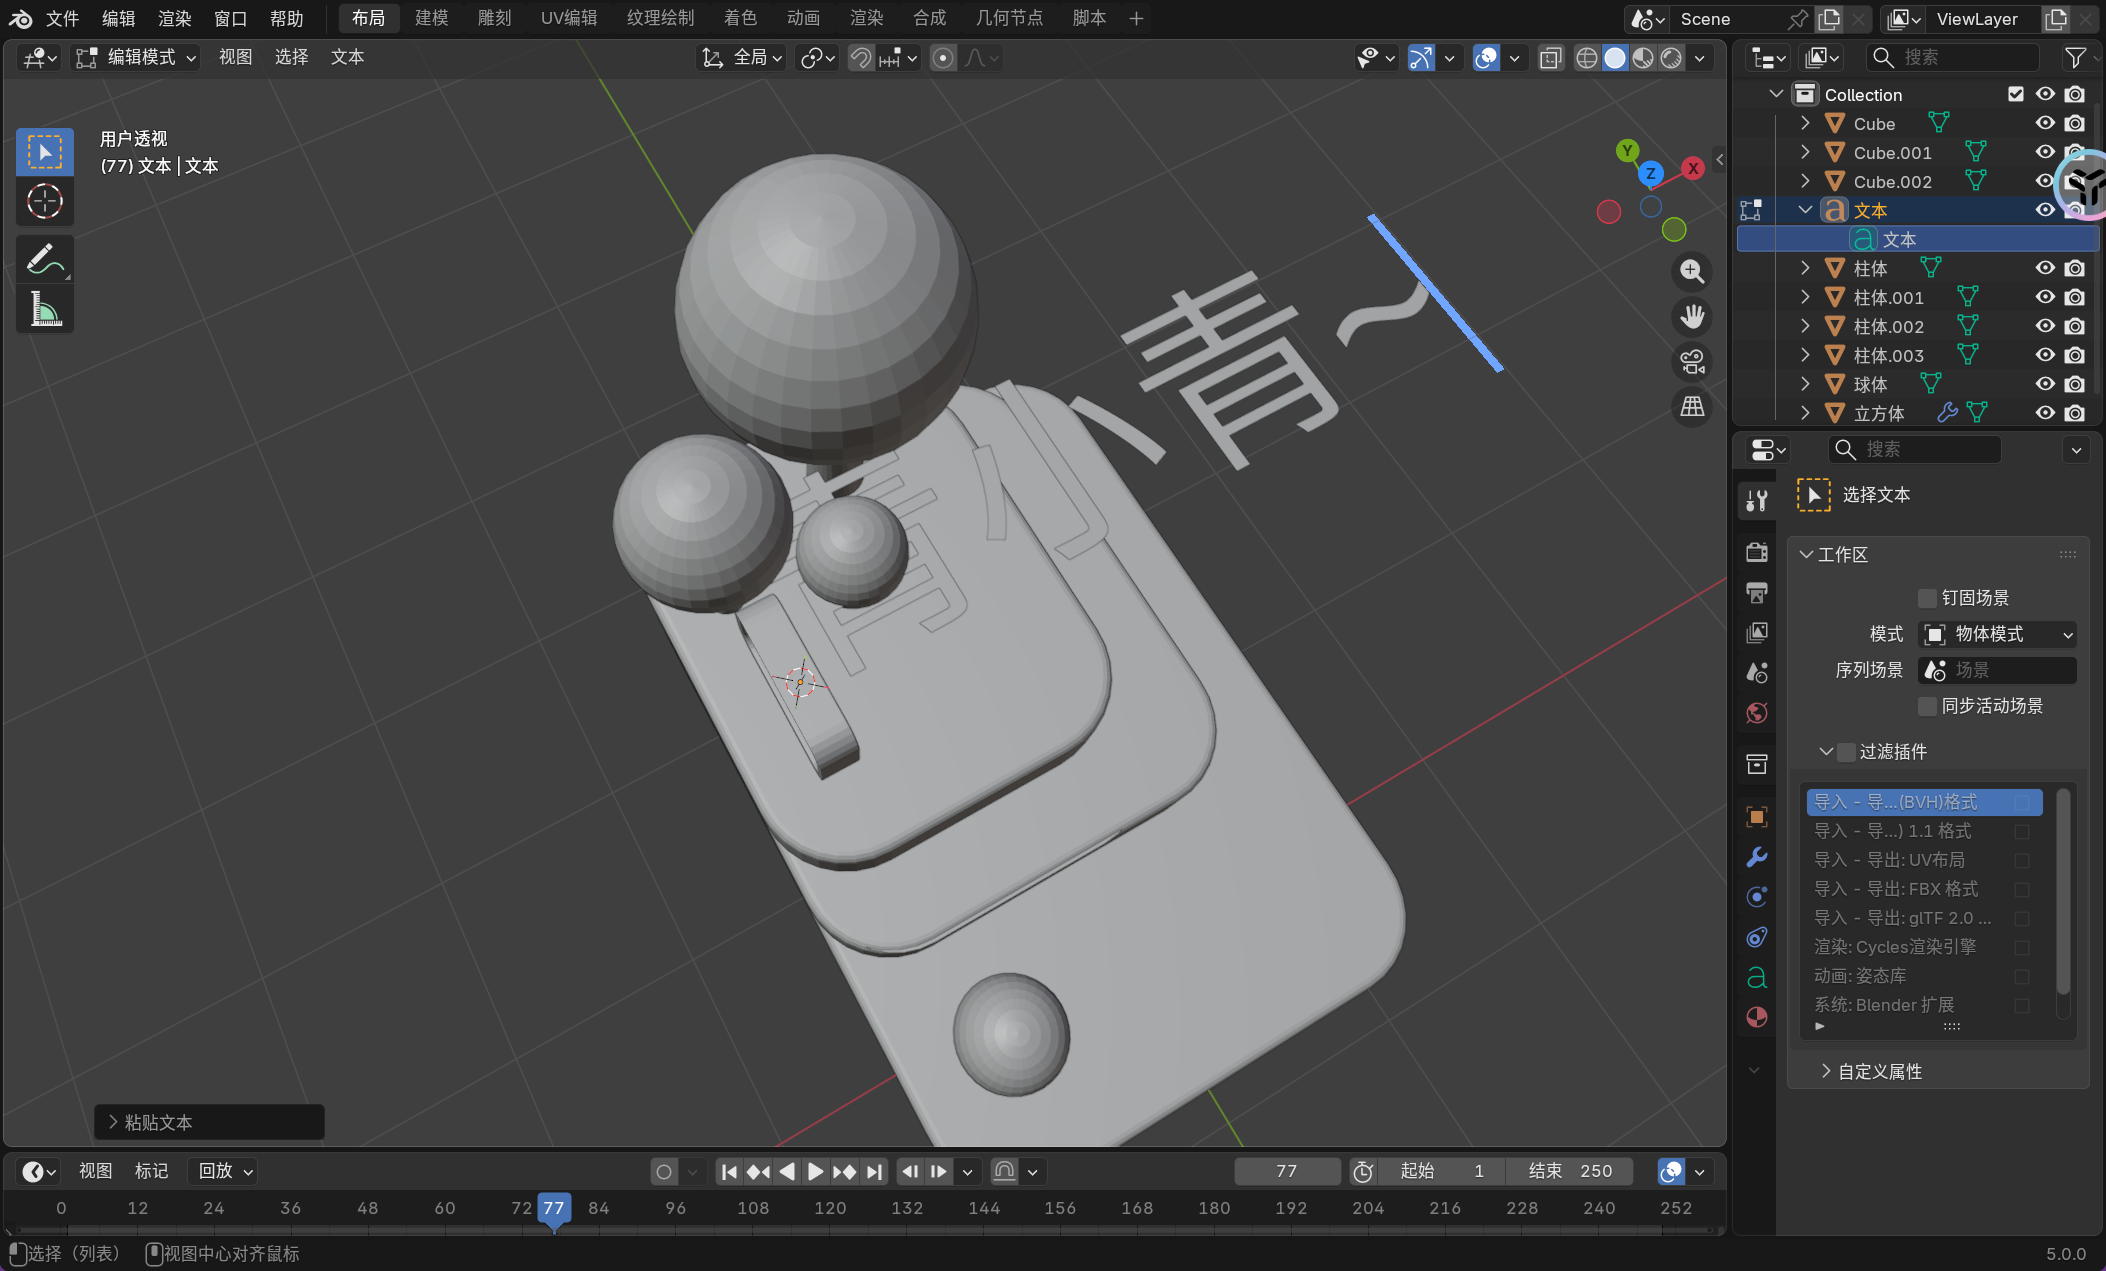Viewport: 2106px width, 1271px height.
Task: Open the Modifiers wrench properties tab
Action: point(1756,857)
